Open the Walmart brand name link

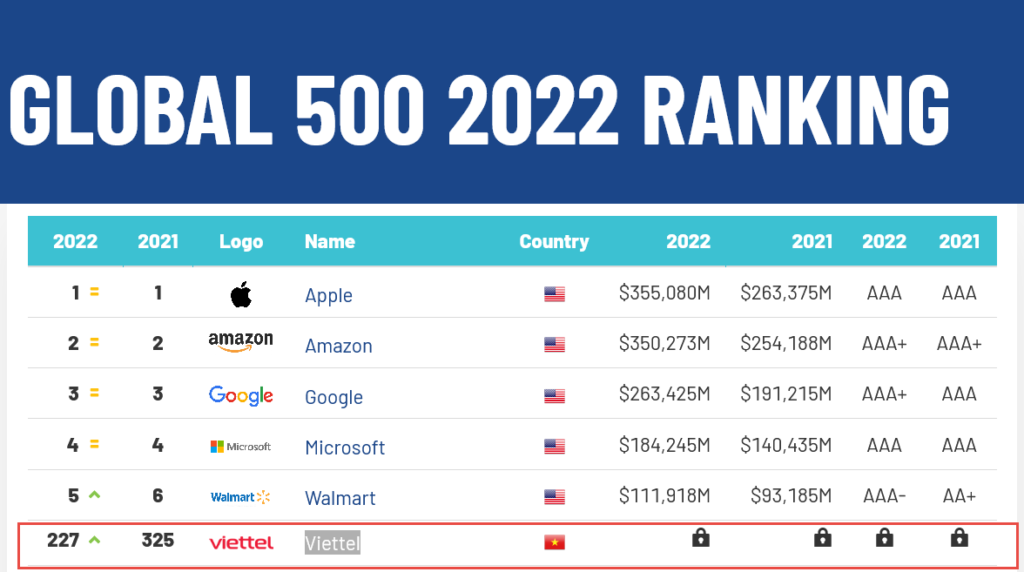pos(340,498)
